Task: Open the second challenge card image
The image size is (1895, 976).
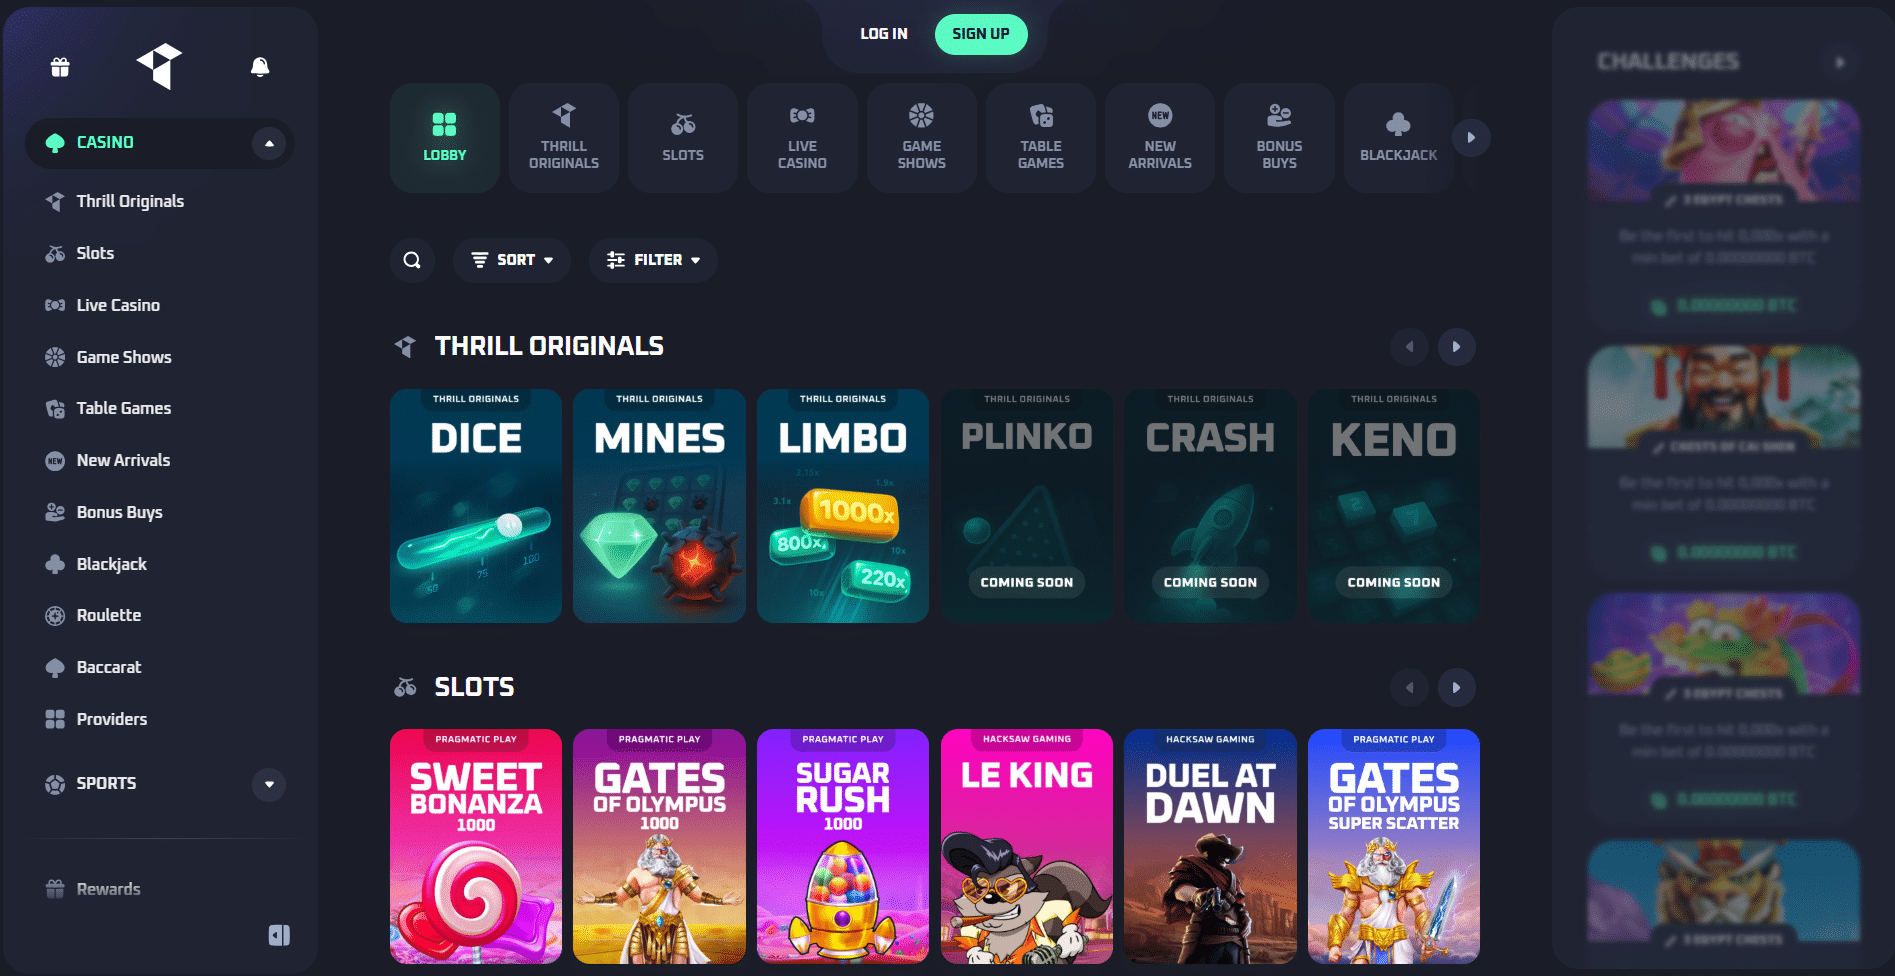Action: tap(1724, 398)
